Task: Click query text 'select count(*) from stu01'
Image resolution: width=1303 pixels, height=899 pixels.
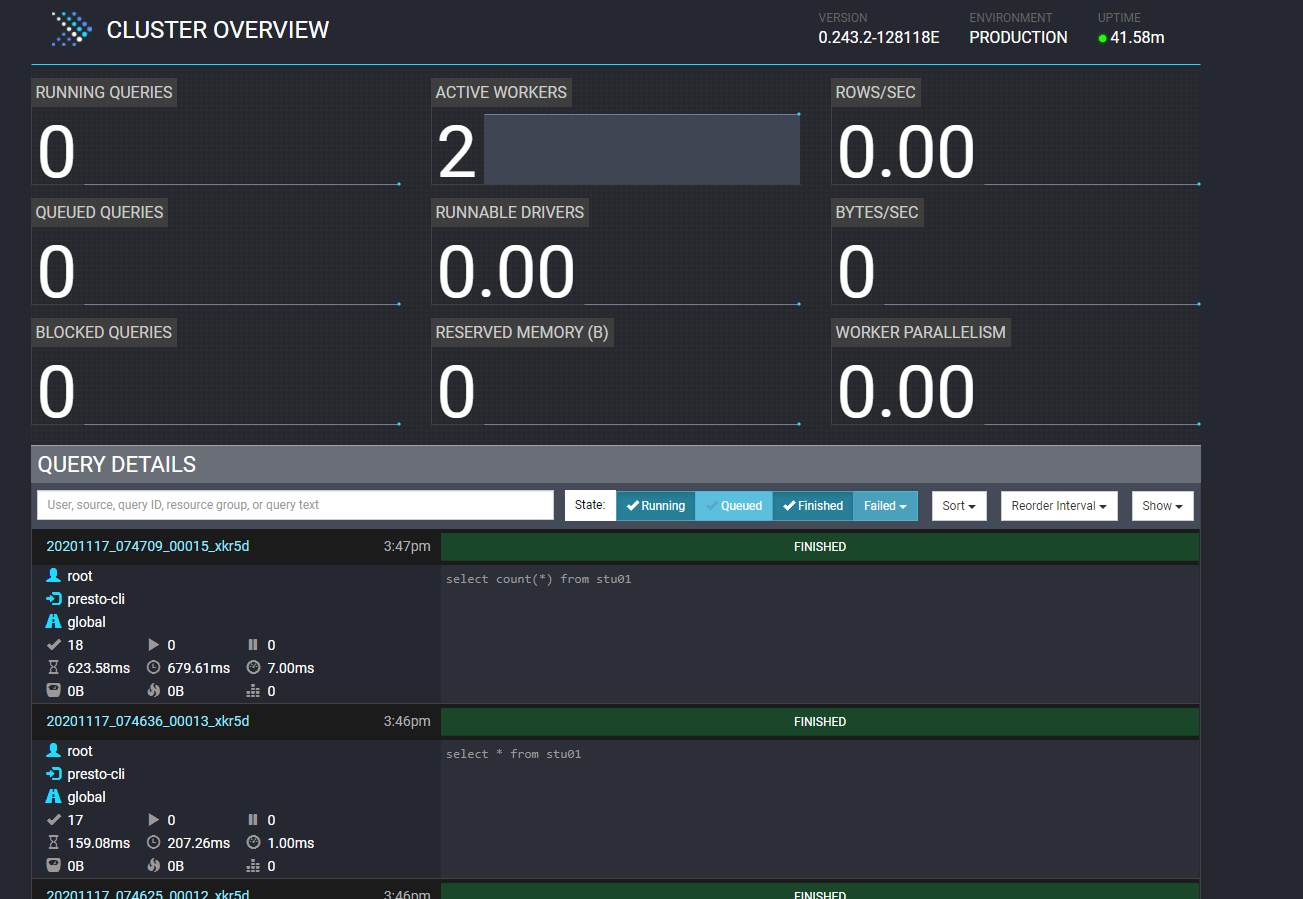Action: (x=539, y=579)
